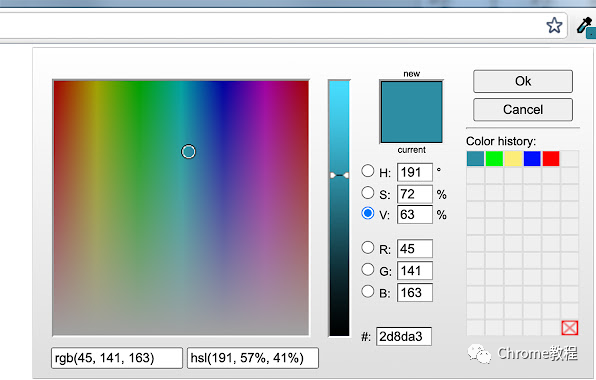This screenshot has width=596, height=380.
Task: Click the H input field showing 191
Action: point(415,172)
